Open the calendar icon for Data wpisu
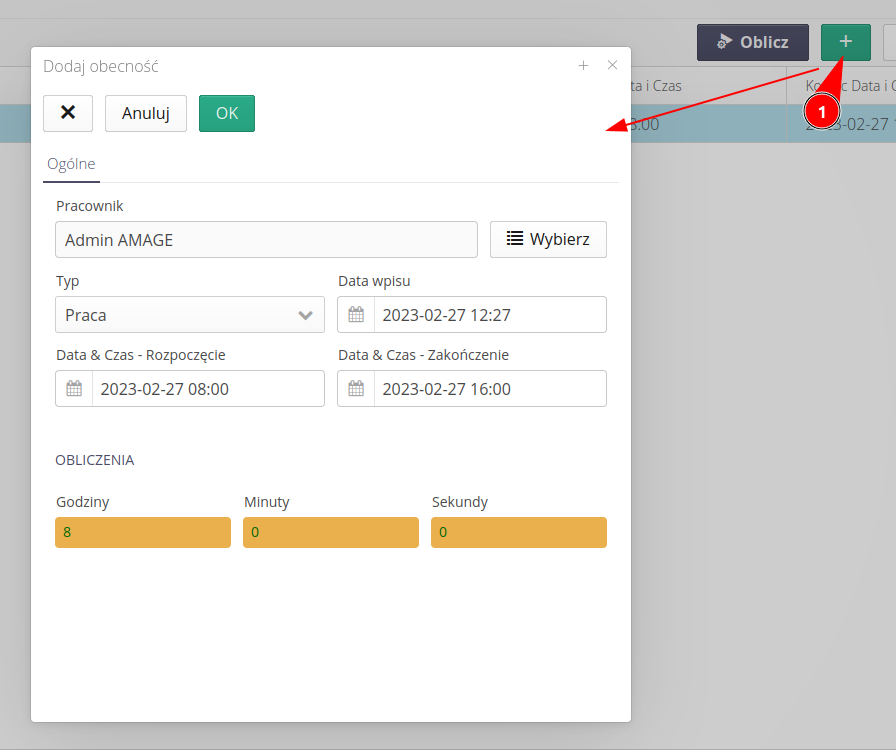The width and height of the screenshot is (896, 750). click(x=356, y=315)
